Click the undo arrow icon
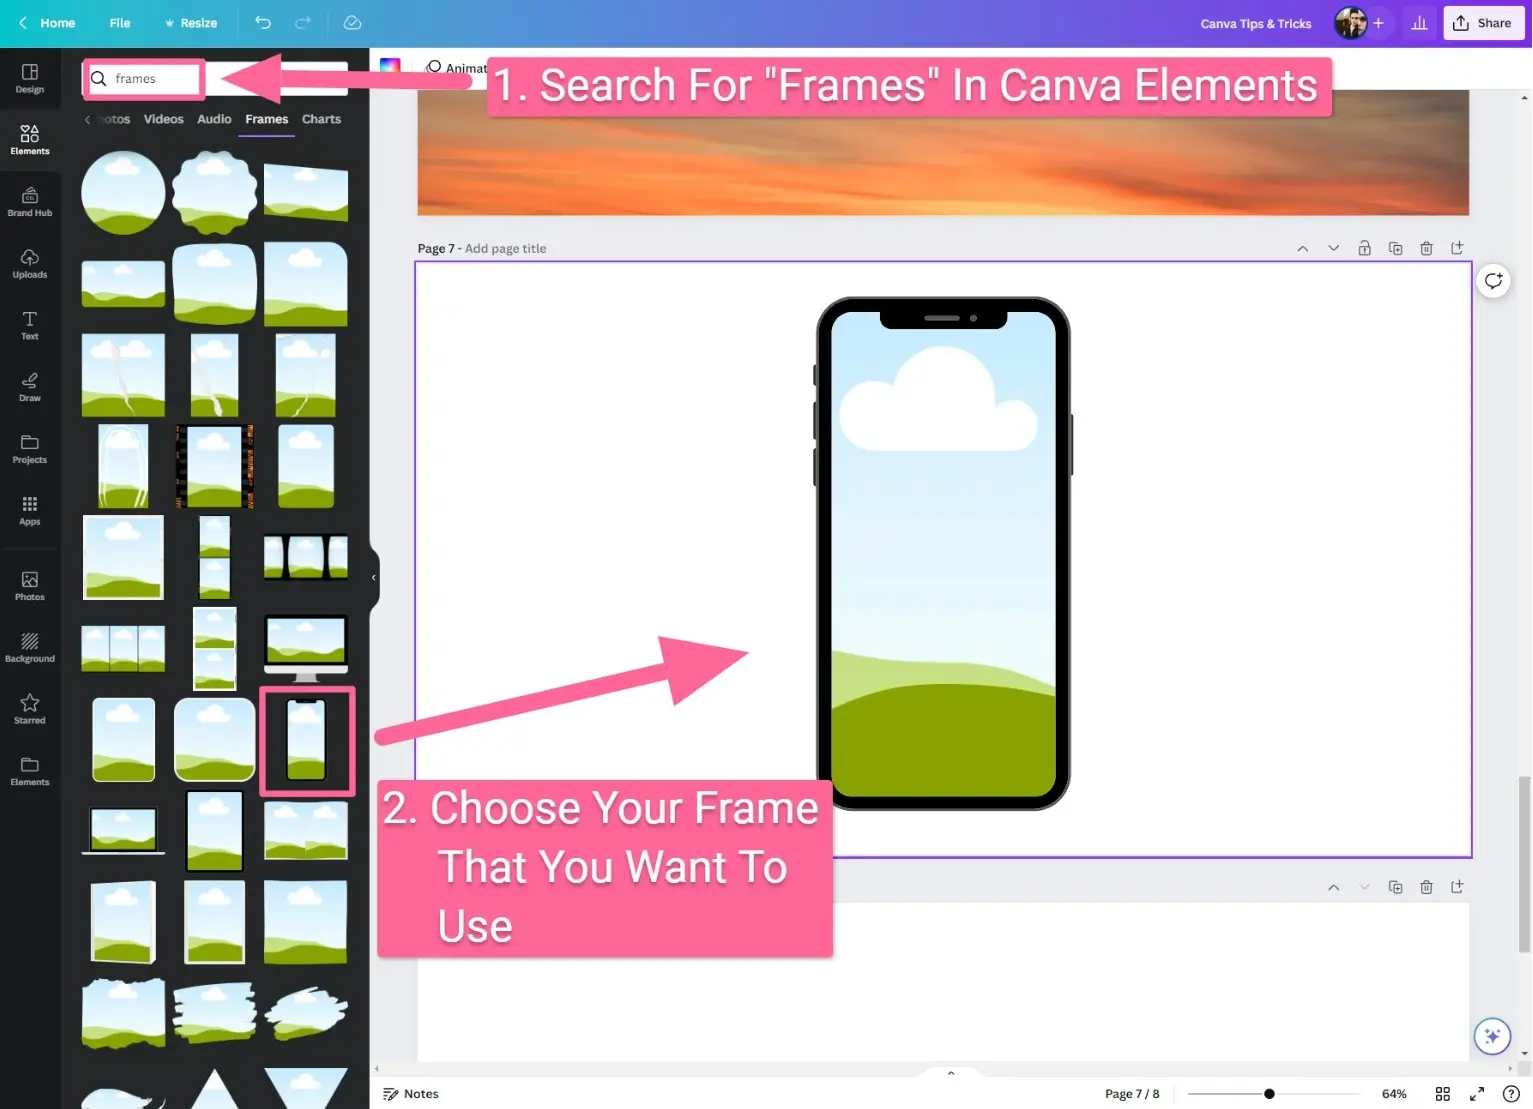The image size is (1533, 1109). click(263, 23)
